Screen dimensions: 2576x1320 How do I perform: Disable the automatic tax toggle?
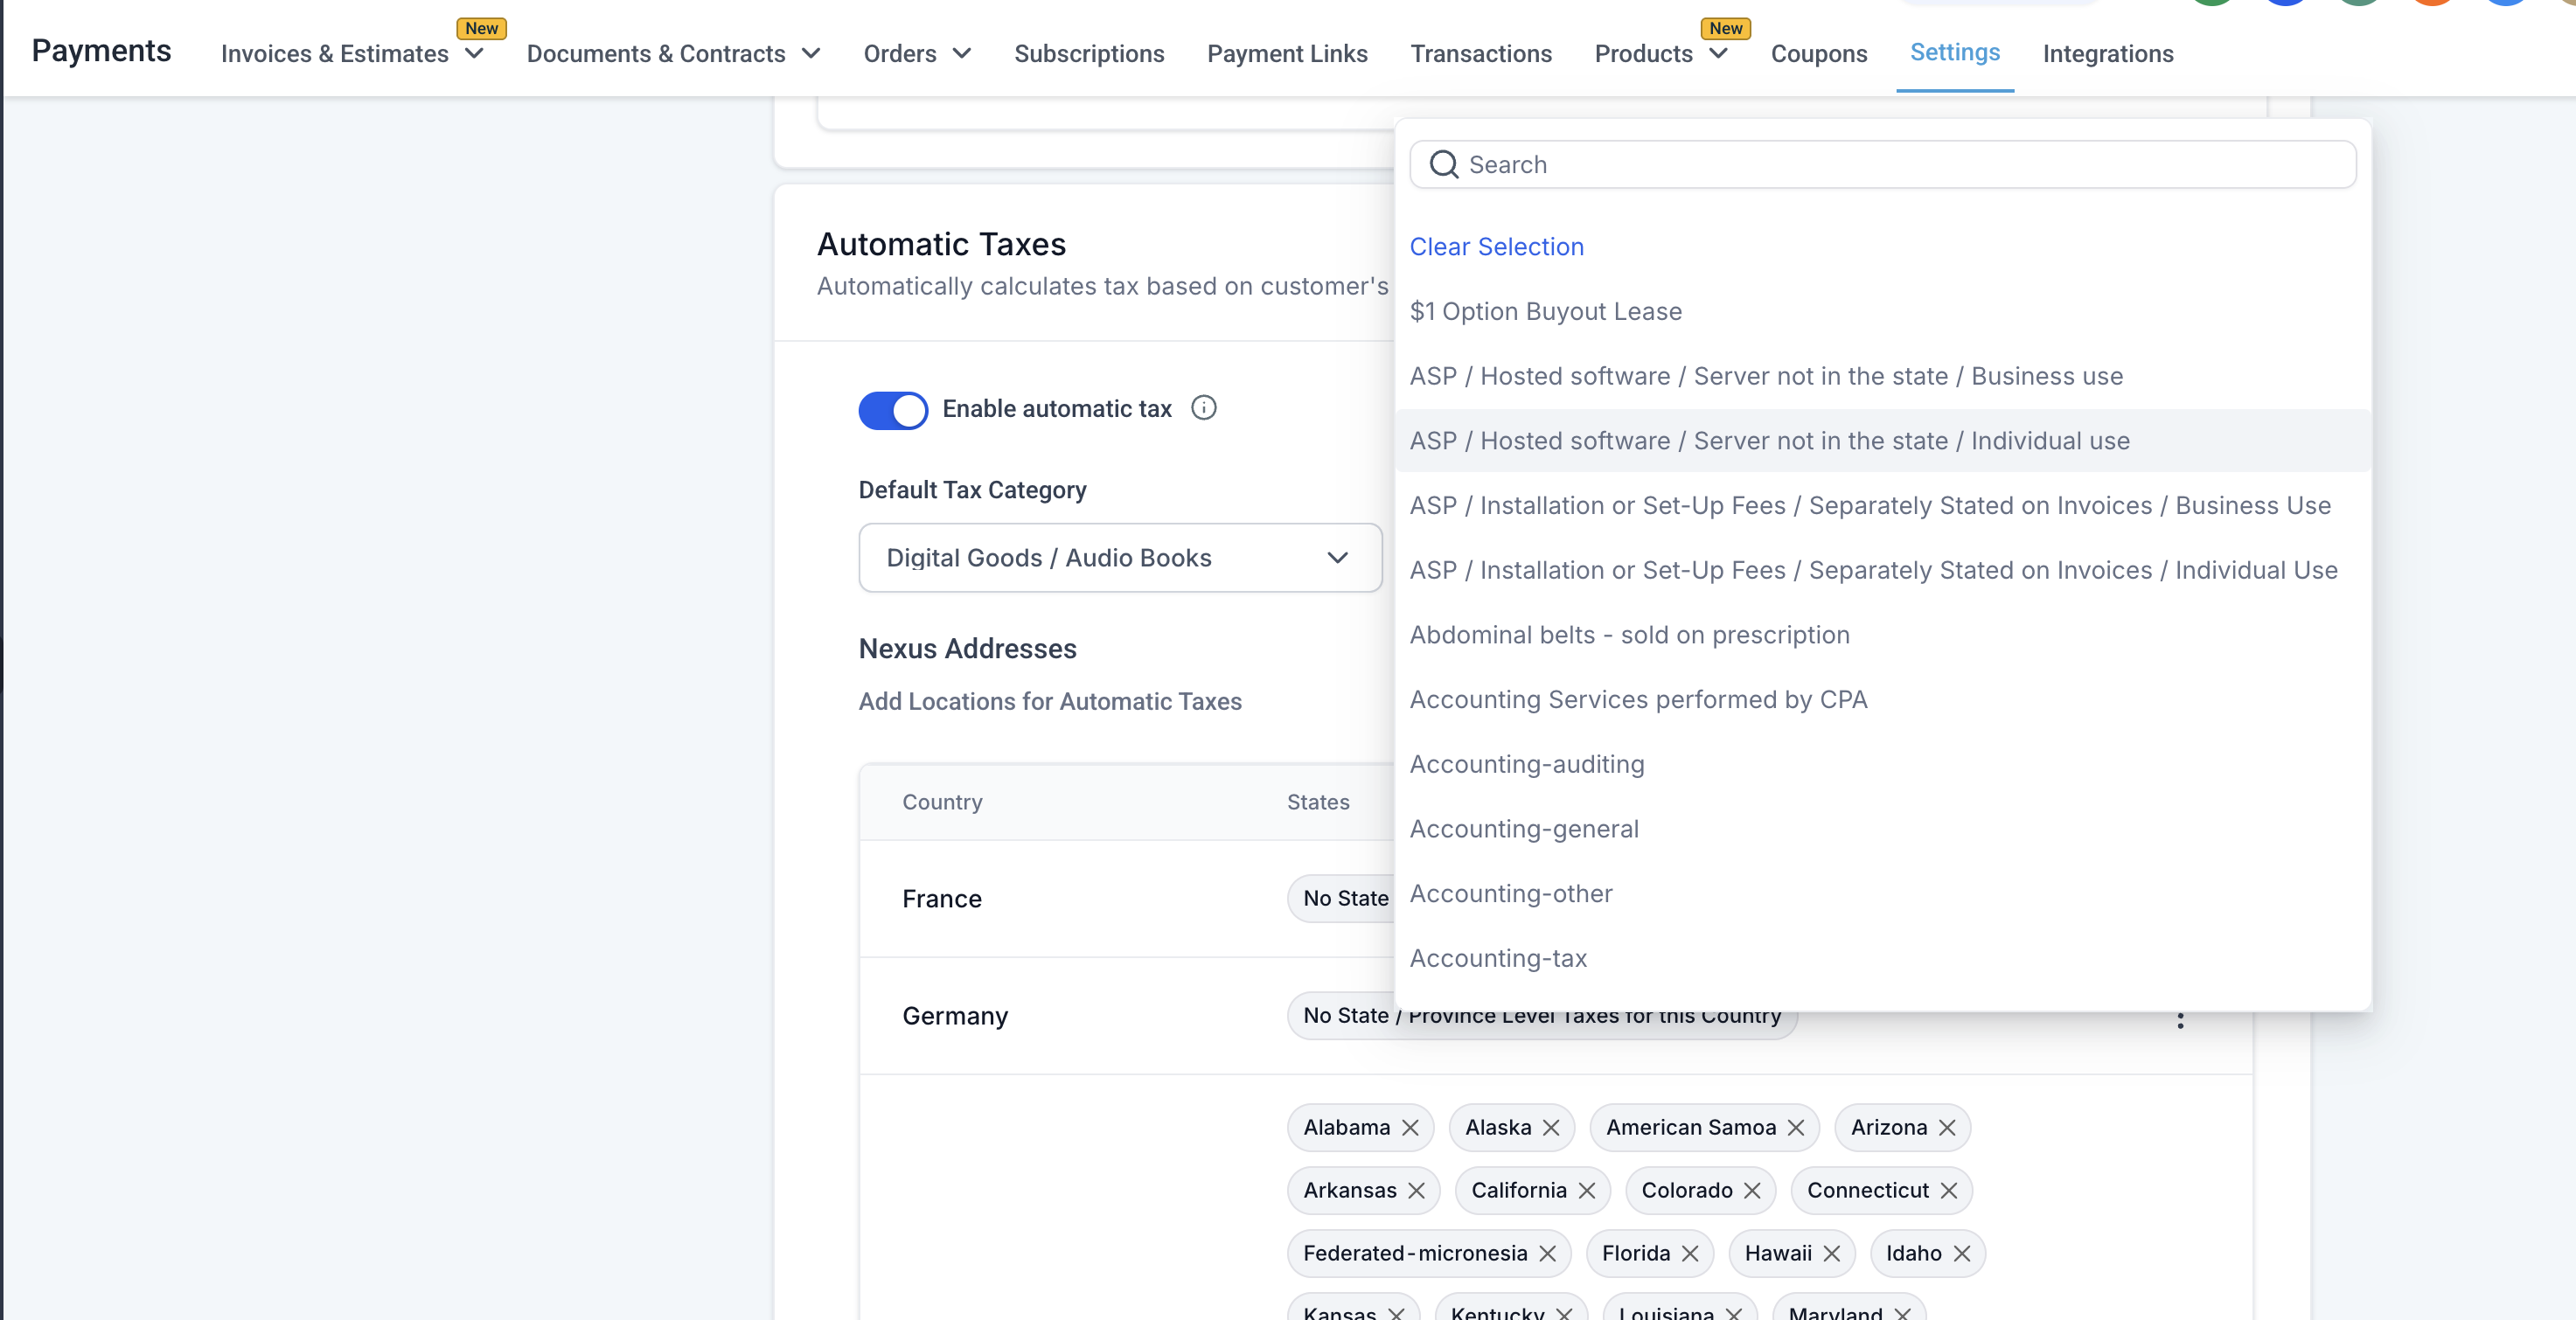pos(893,410)
